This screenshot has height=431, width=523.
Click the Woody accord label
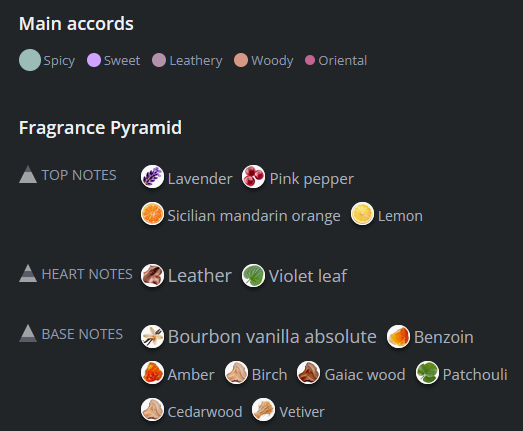(x=272, y=61)
